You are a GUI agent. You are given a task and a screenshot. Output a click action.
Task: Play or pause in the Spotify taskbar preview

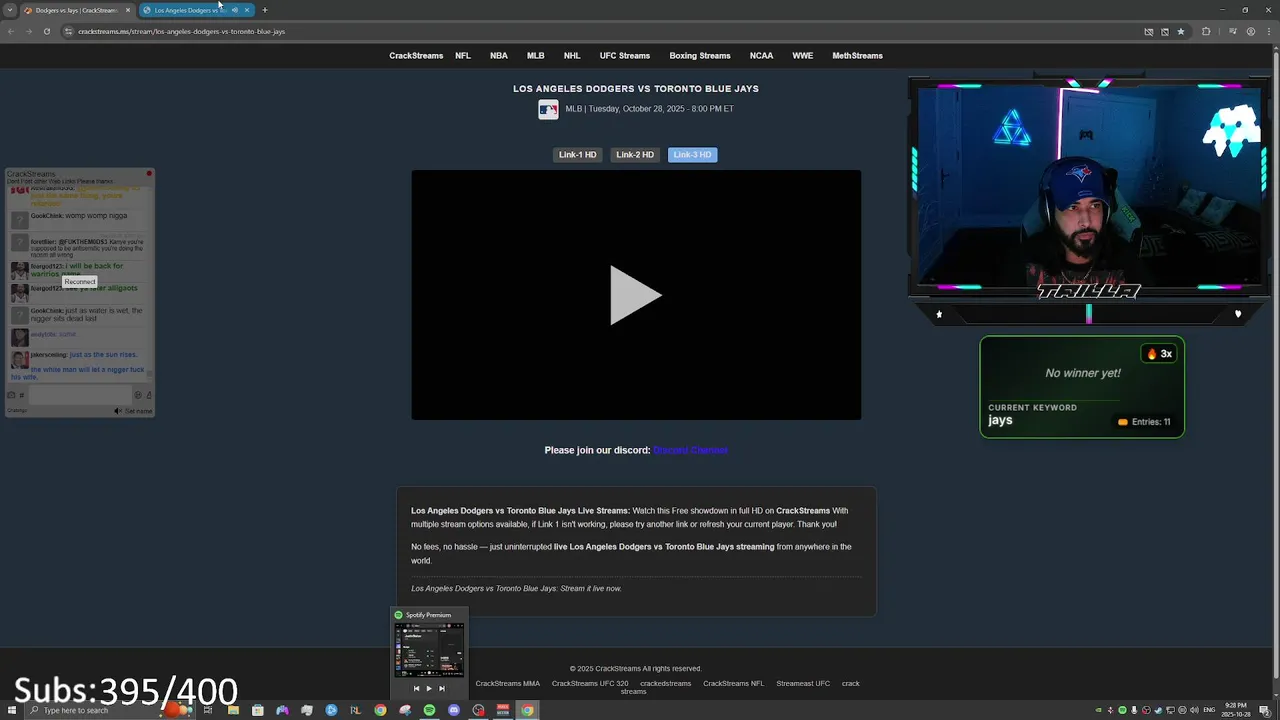(429, 688)
